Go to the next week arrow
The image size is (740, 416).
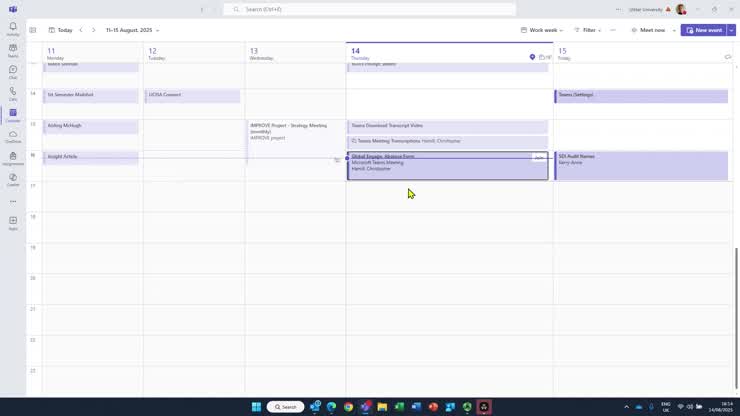(94, 30)
